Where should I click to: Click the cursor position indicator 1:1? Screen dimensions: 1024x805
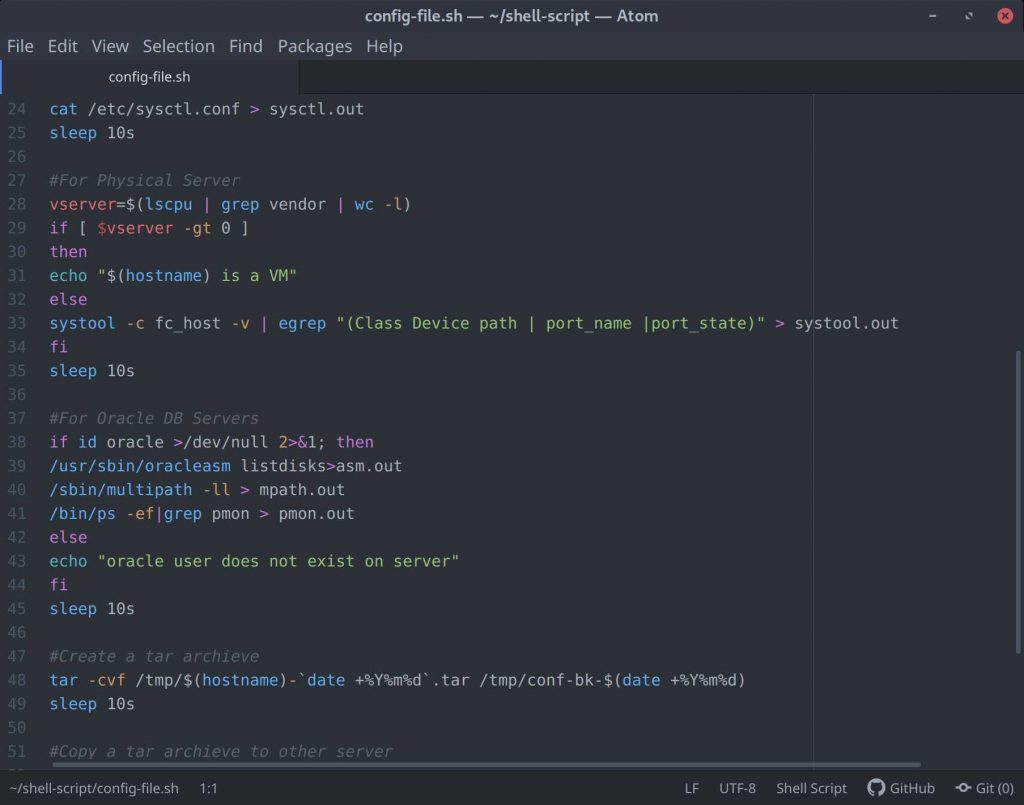[x=208, y=788]
